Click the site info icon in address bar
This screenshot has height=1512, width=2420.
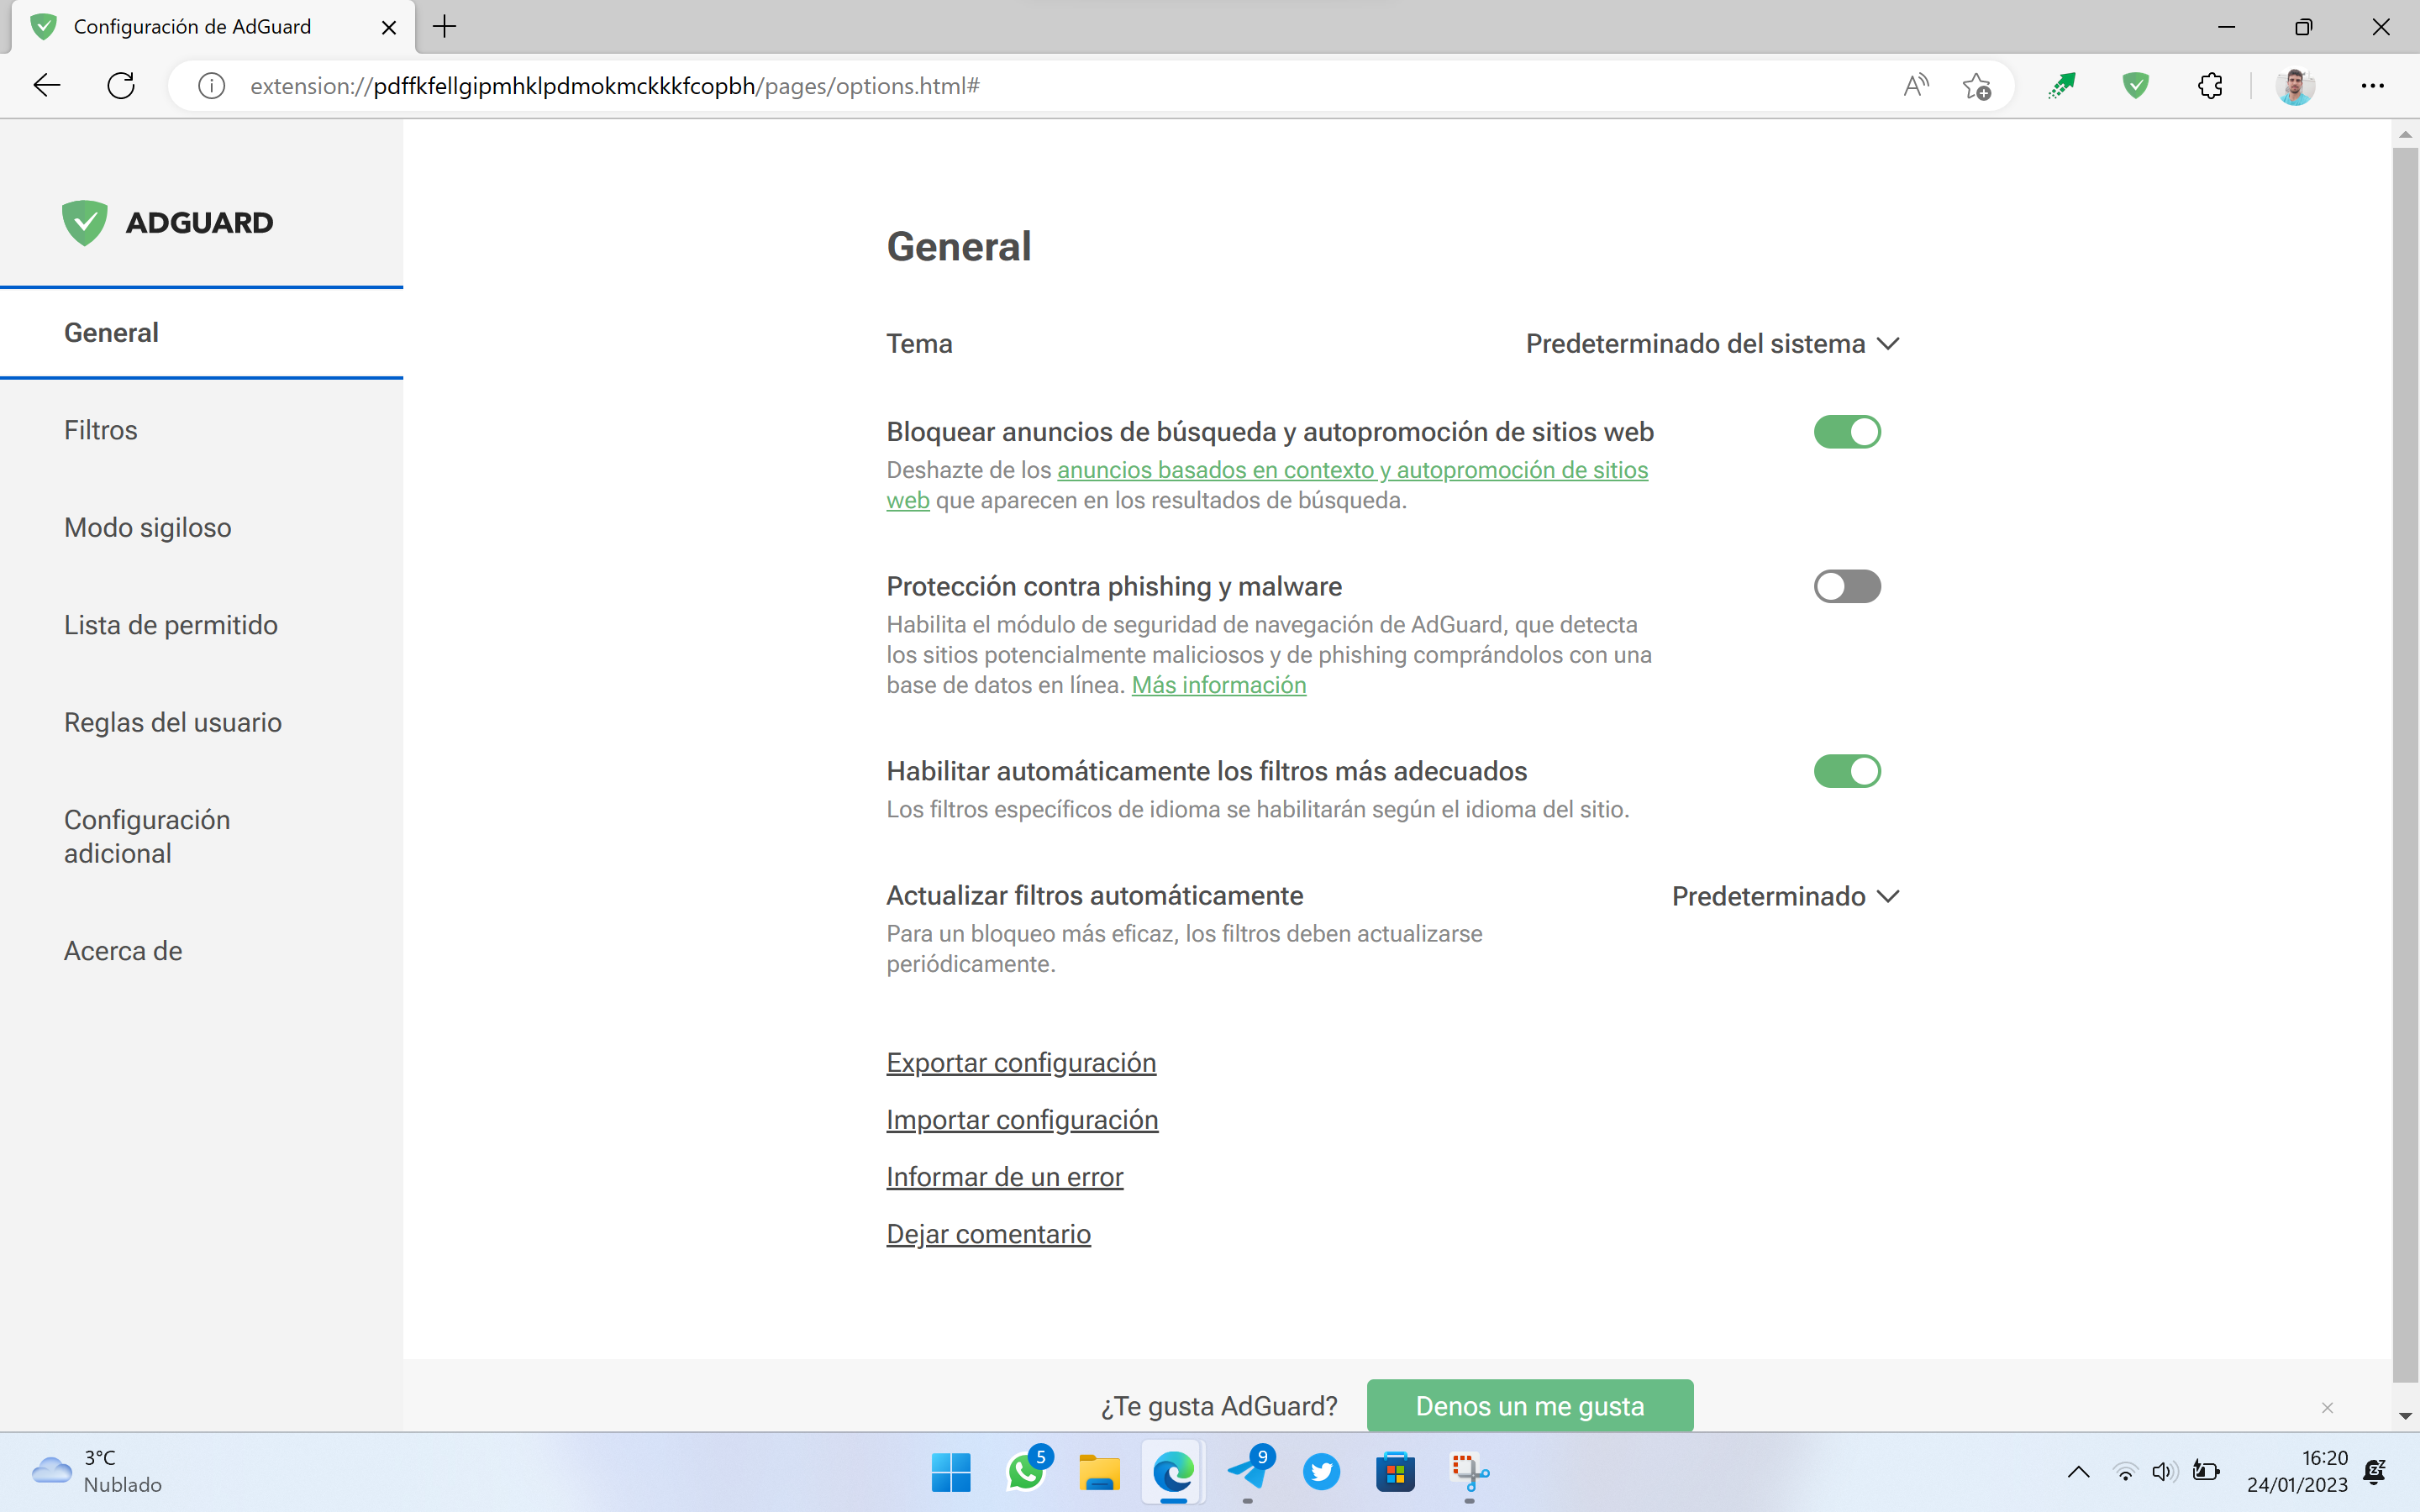click(x=211, y=86)
